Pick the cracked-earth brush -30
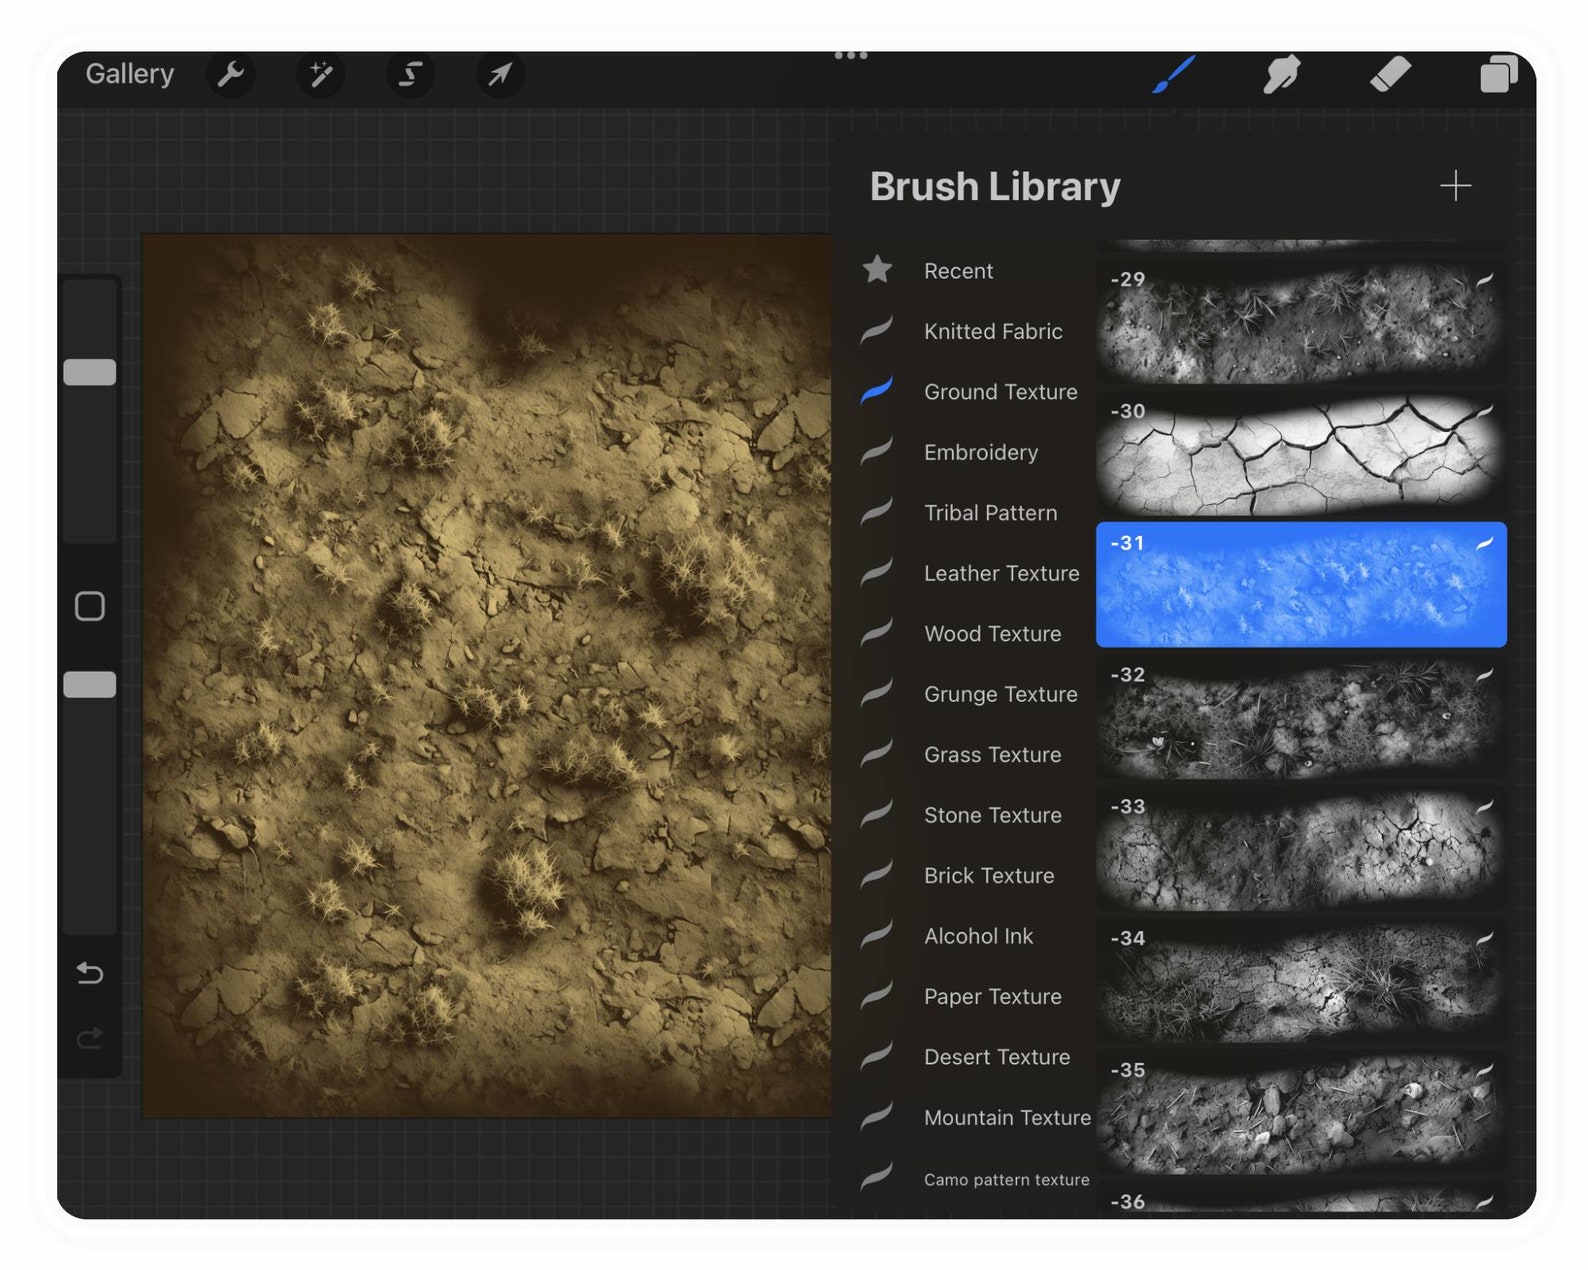 coord(1301,453)
